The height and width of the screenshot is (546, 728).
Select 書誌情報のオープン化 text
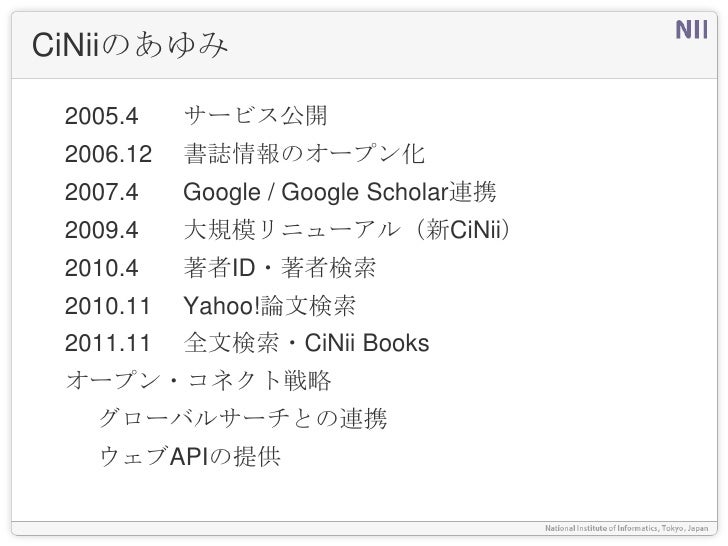[x=304, y=154]
